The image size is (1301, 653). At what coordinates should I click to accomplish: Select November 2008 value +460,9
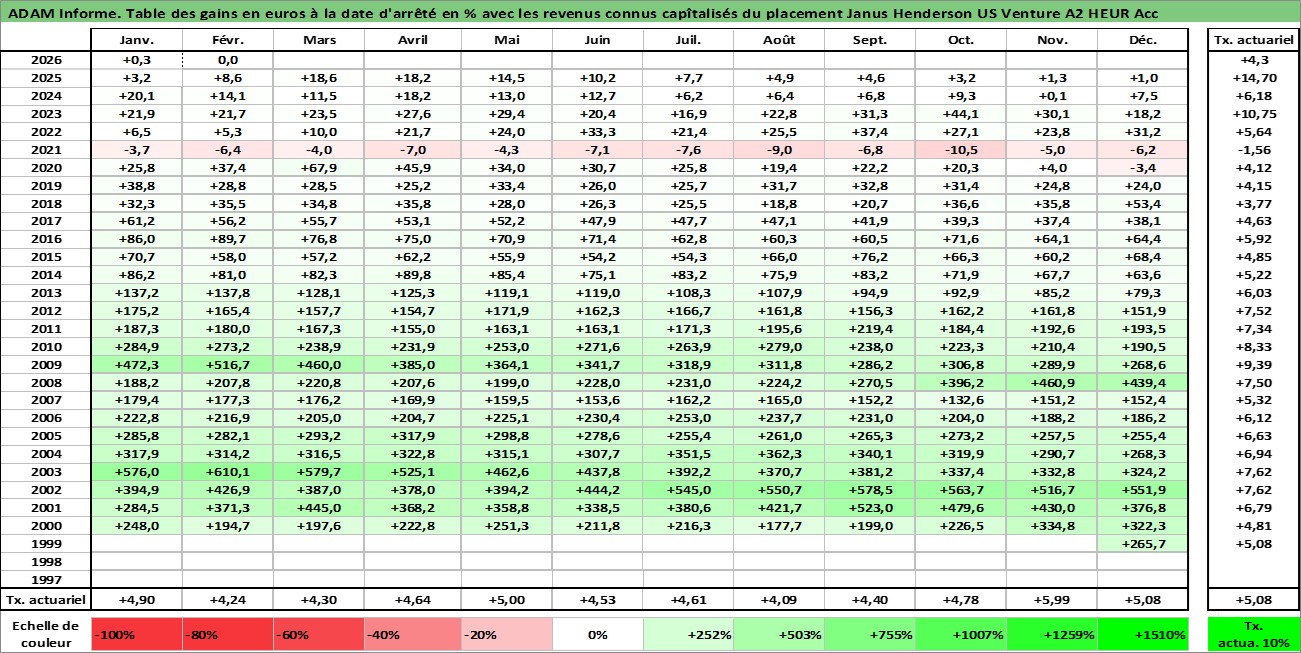[1051, 382]
